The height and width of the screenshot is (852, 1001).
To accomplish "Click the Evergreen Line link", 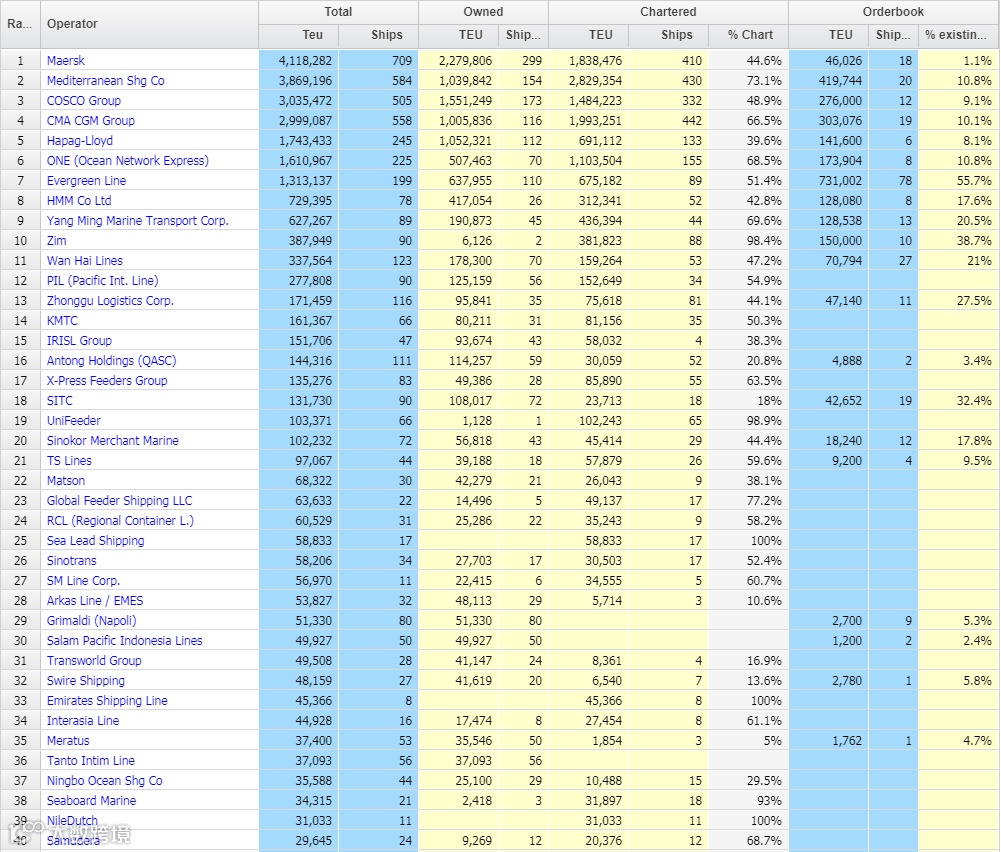I will pos(86,181).
